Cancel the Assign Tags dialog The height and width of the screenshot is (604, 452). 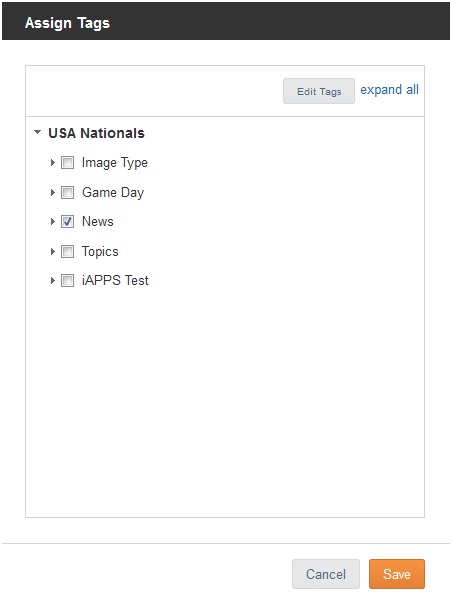(326, 574)
